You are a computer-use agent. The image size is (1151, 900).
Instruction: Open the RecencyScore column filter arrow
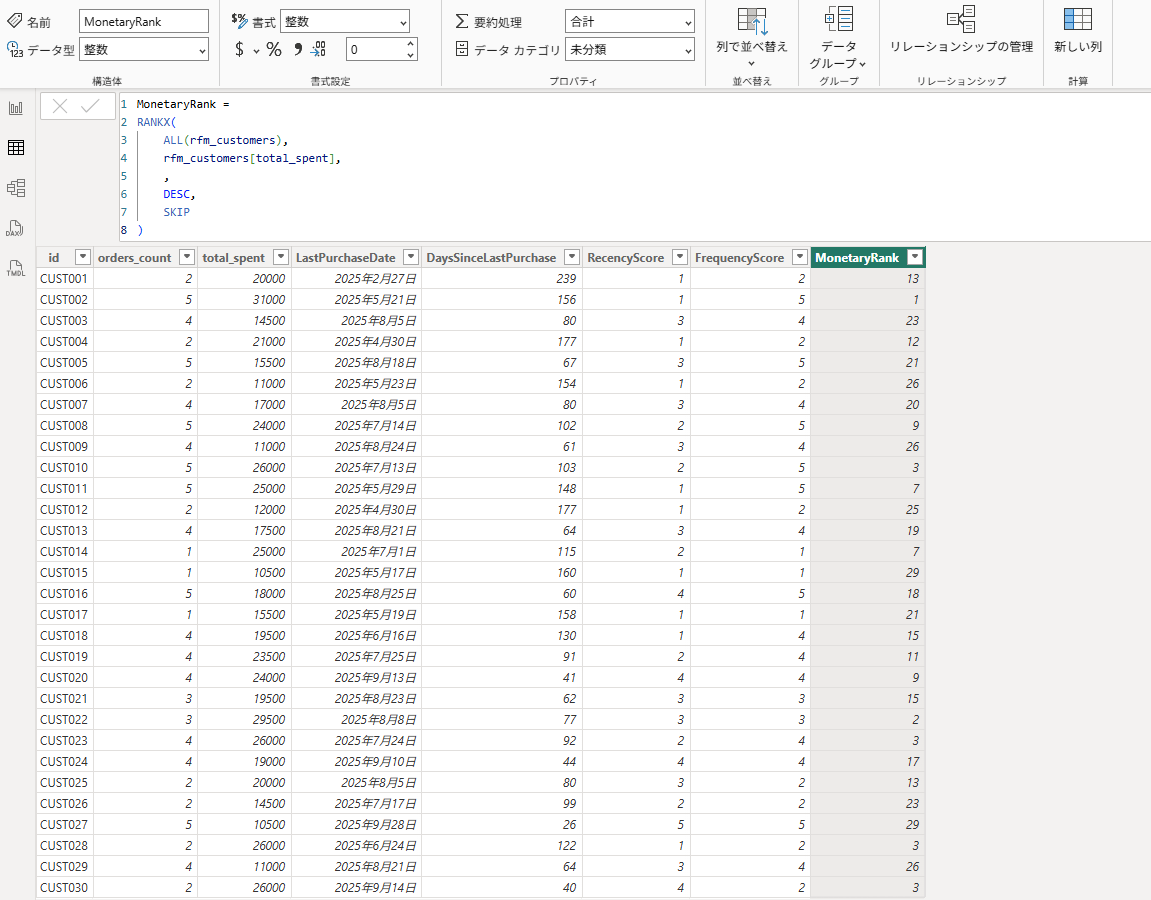pyautogui.click(x=680, y=258)
